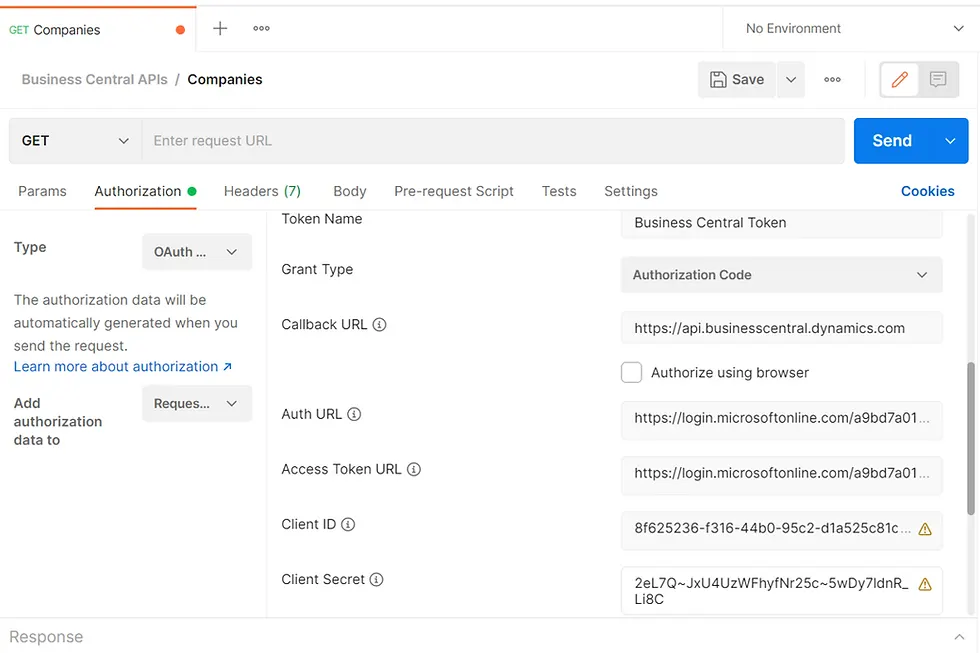Open the Settings tab
980x653 pixels.
point(631,191)
